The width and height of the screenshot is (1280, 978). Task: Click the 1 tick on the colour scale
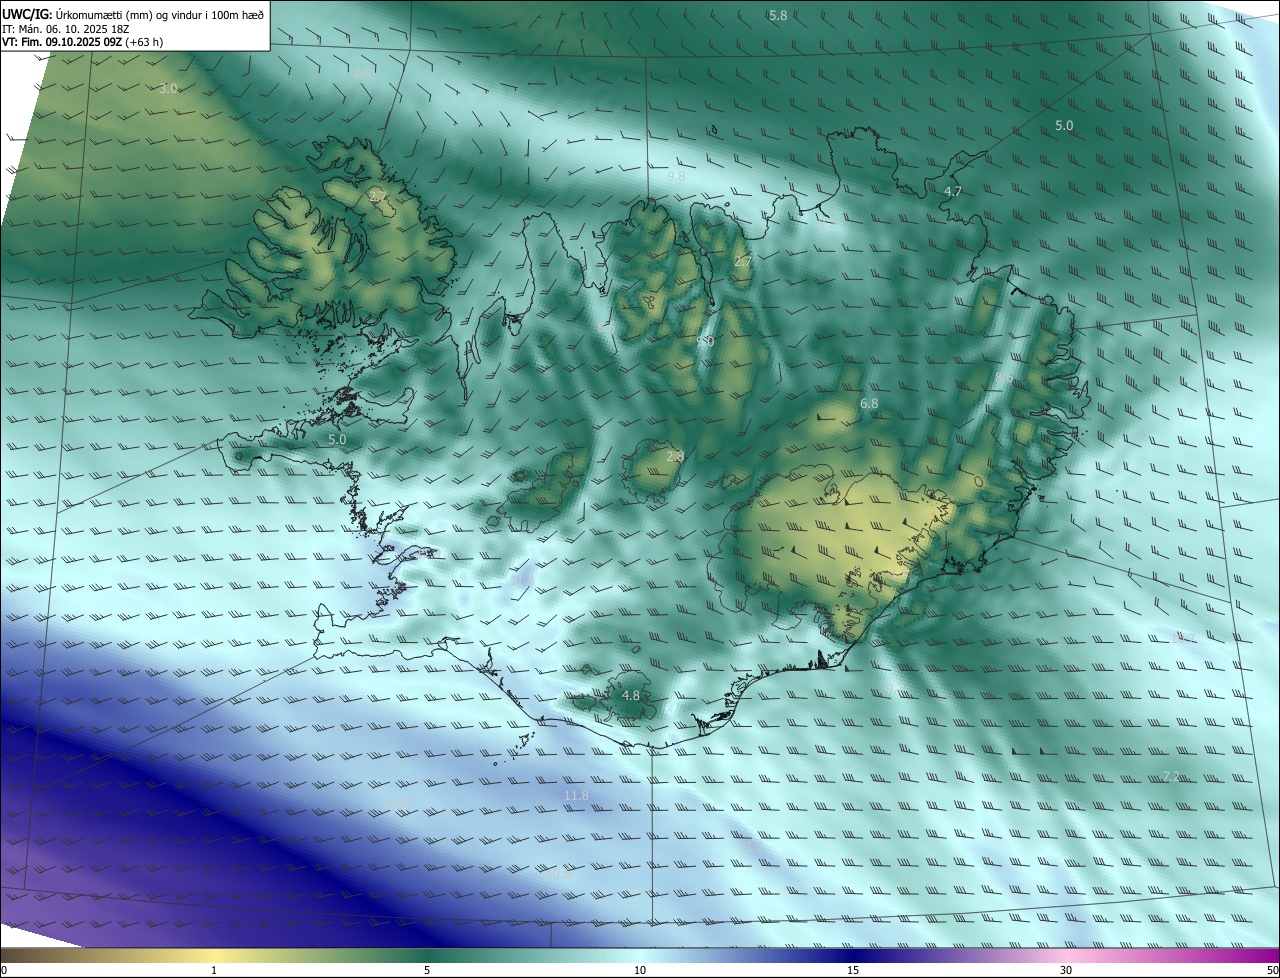click(x=214, y=971)
